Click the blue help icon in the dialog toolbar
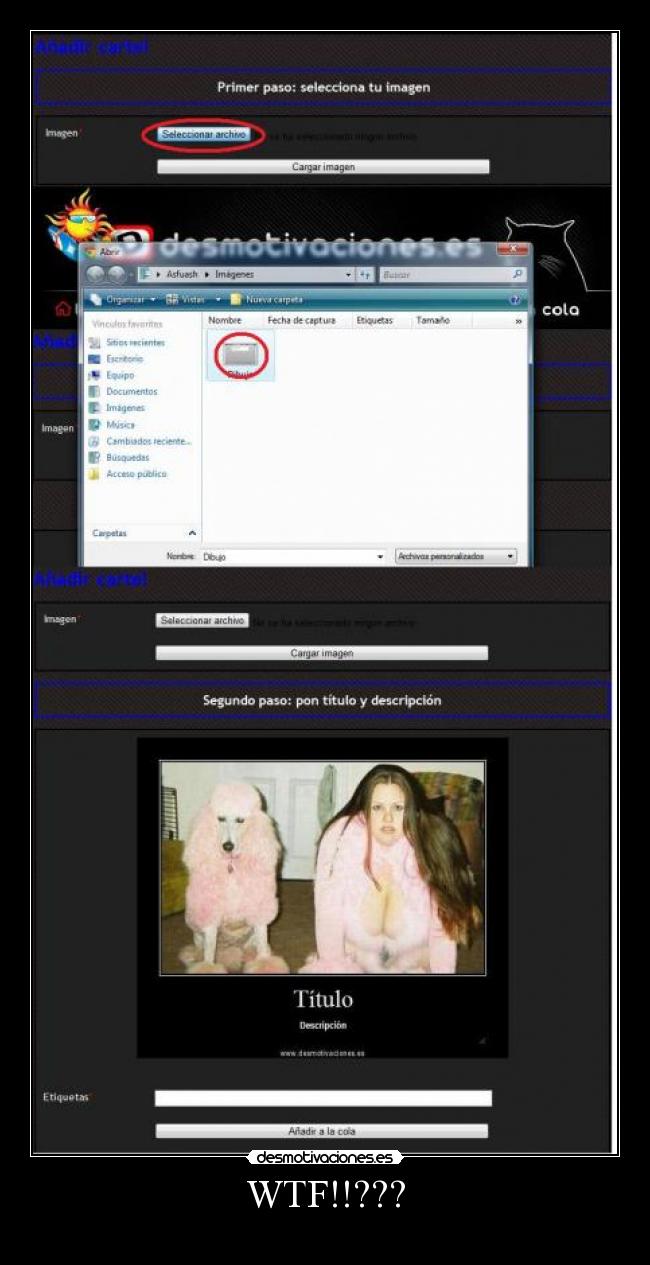 pos(515,299)
